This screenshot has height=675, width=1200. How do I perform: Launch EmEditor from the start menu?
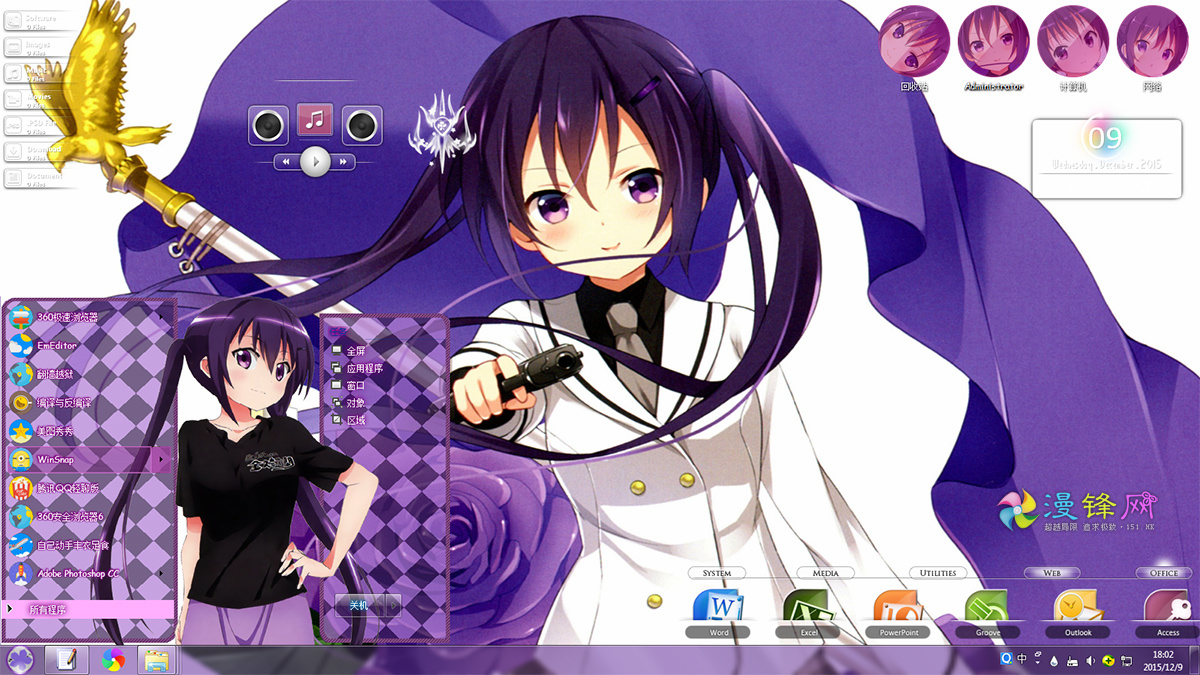[90, 345]
